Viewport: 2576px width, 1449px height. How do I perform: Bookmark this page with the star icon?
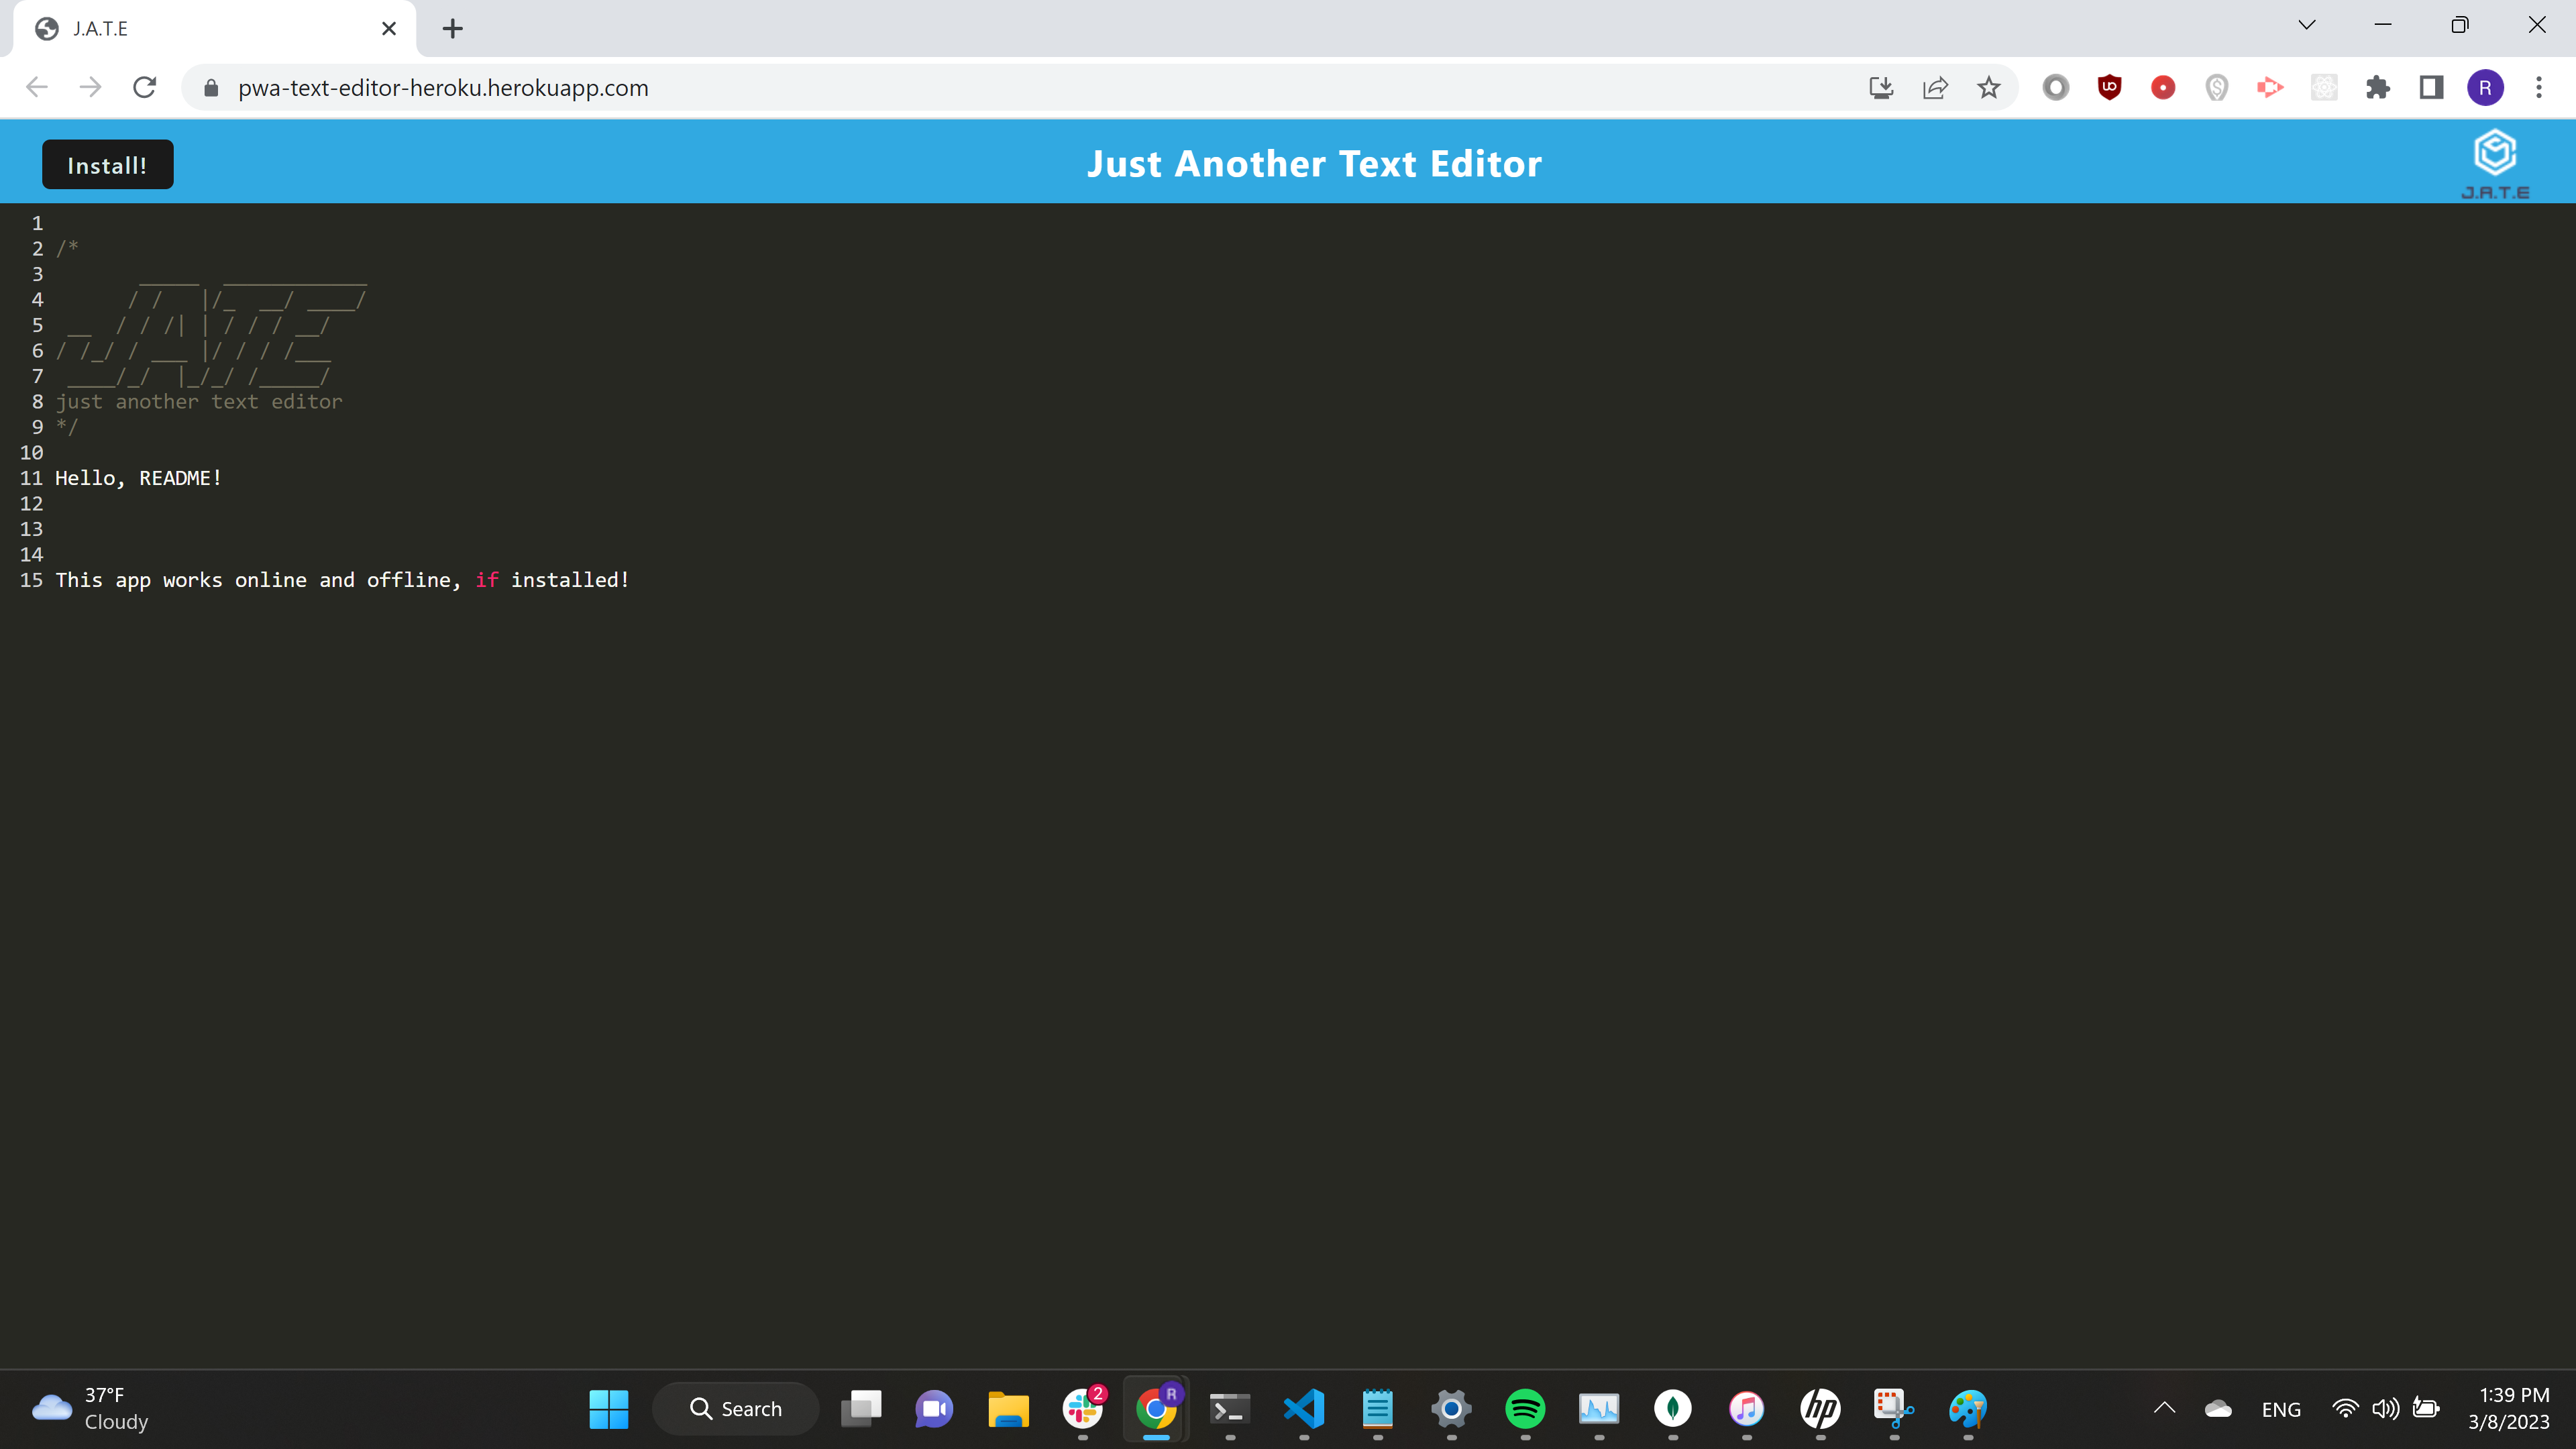1988,87
